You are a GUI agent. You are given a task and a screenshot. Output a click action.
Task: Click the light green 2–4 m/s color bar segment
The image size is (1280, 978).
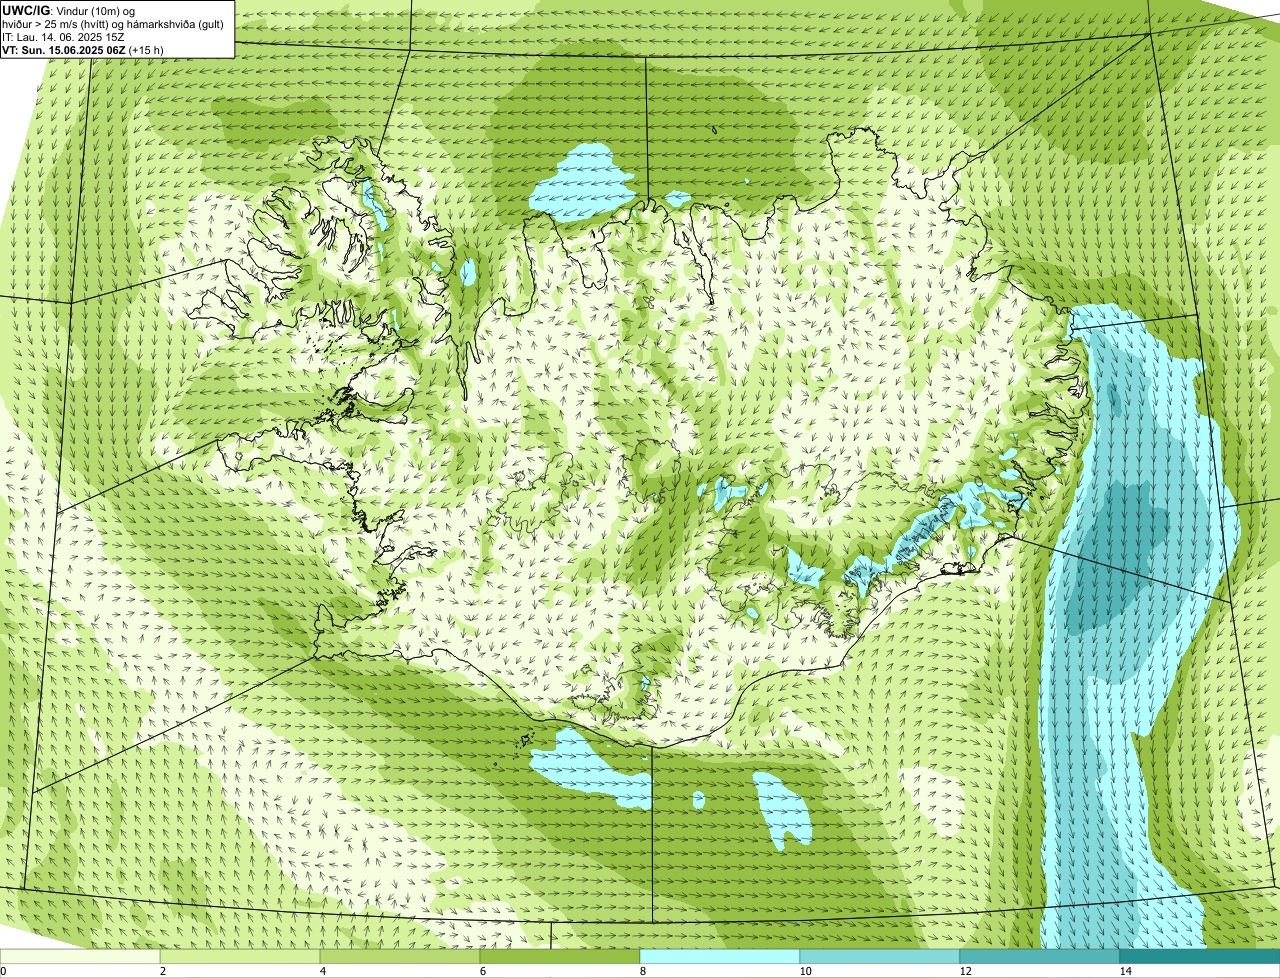pos(240,956)
